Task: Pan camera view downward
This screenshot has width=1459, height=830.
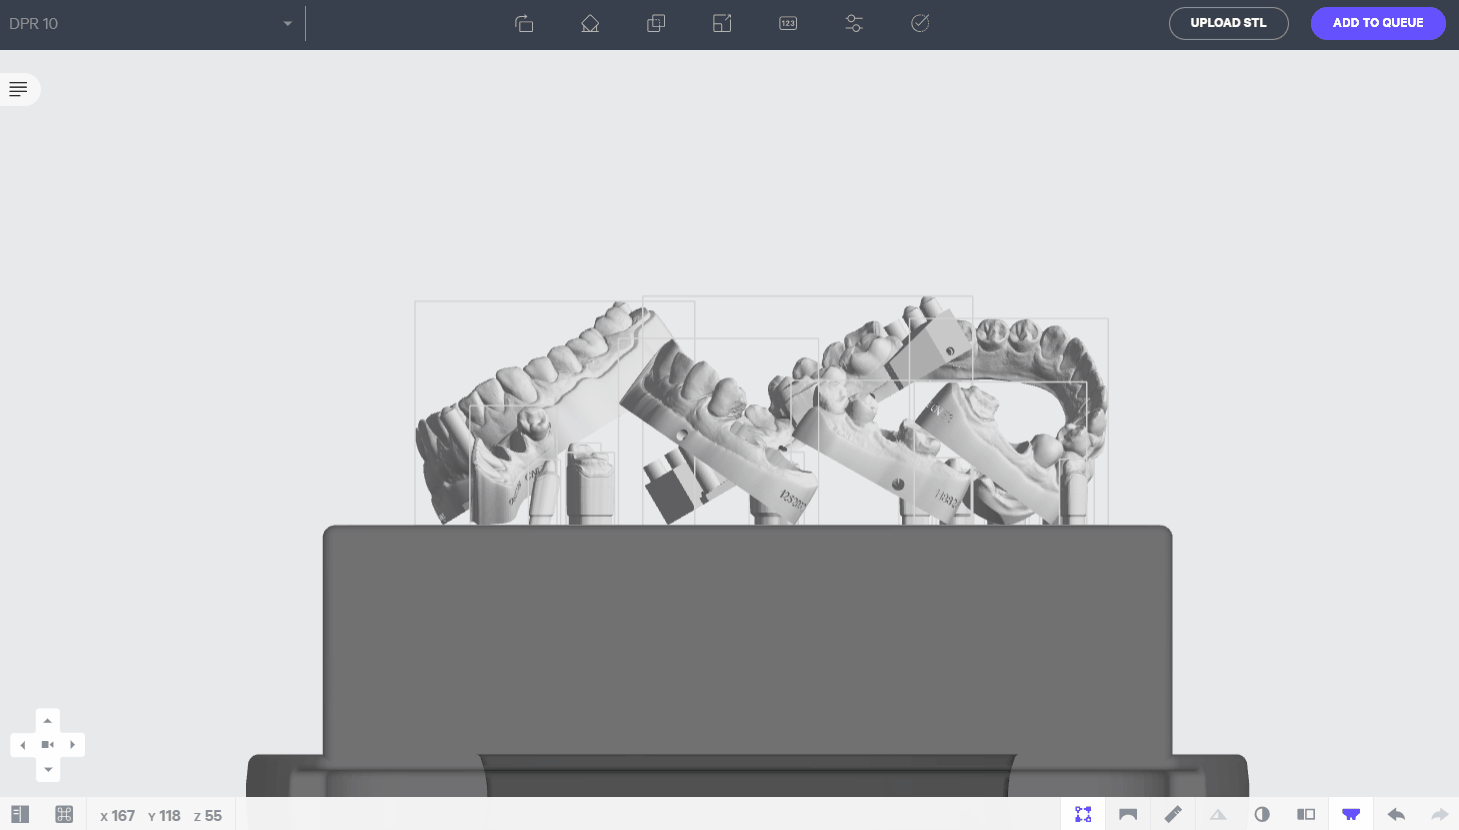Action: (47, 769)
